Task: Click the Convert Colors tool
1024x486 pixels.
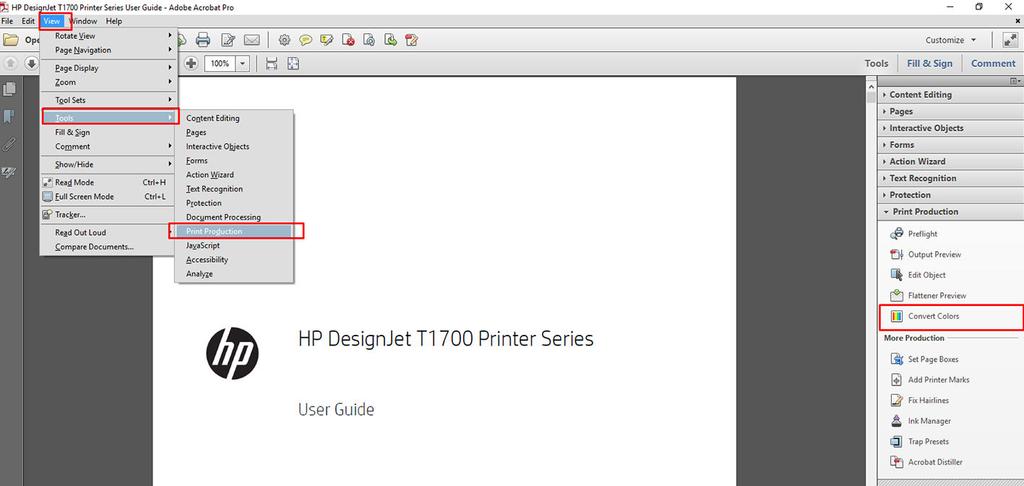Action: 933,316
